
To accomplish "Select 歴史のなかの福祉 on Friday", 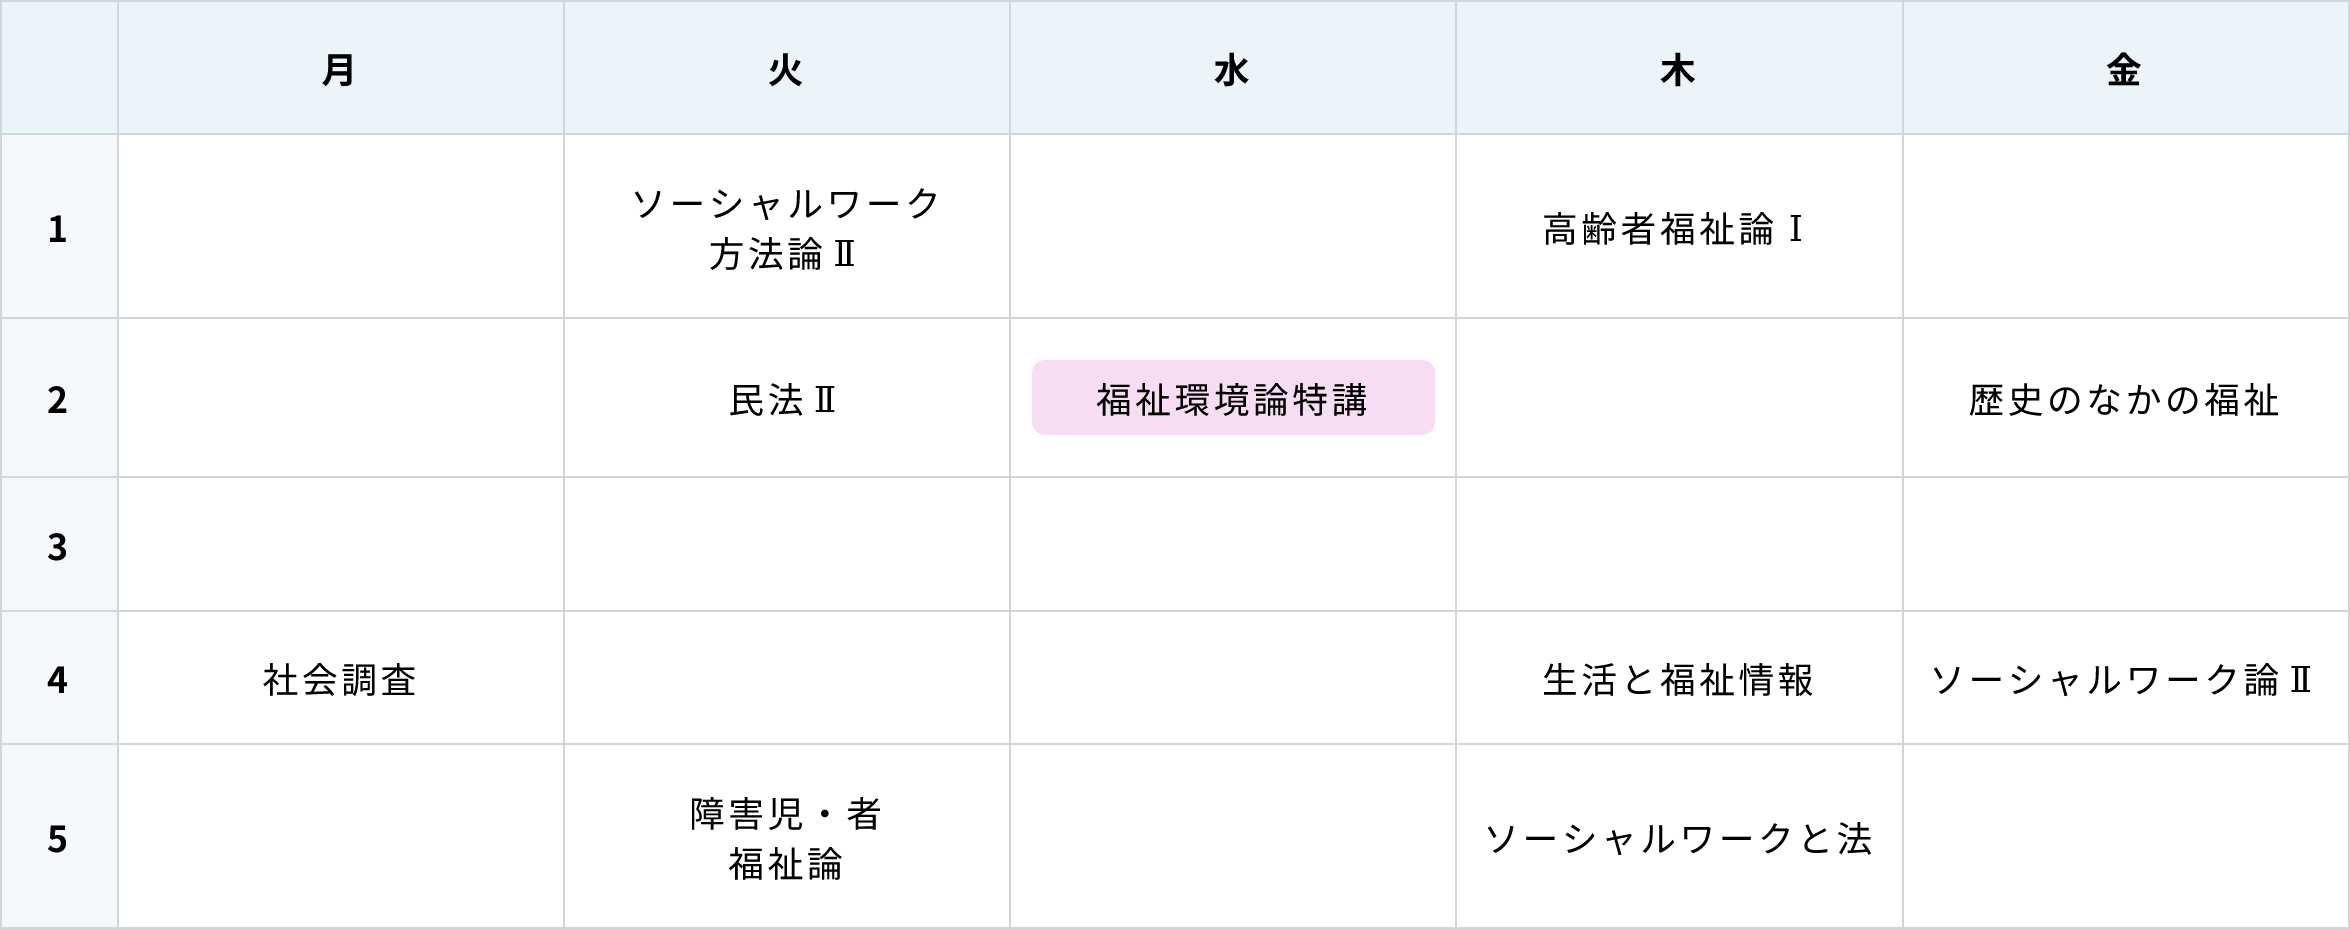I will tap(2124, 400).
